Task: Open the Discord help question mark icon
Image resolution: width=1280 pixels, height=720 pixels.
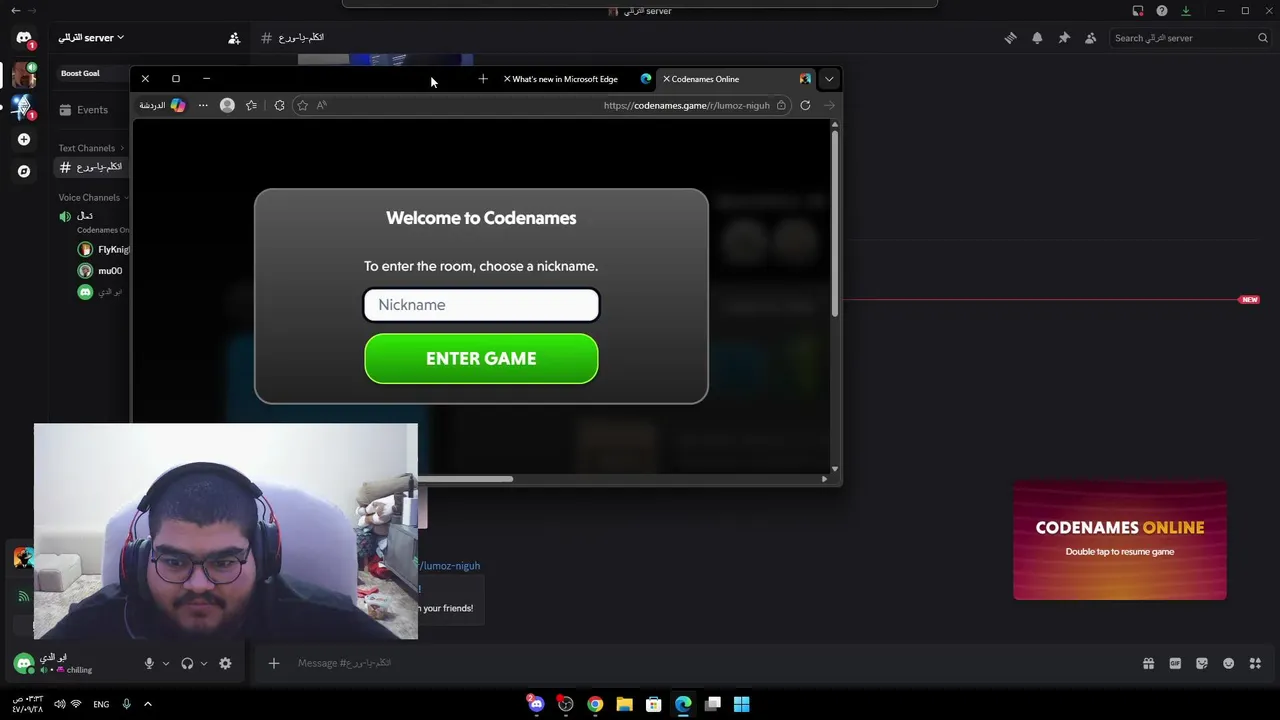Action: coord(1162,11)
